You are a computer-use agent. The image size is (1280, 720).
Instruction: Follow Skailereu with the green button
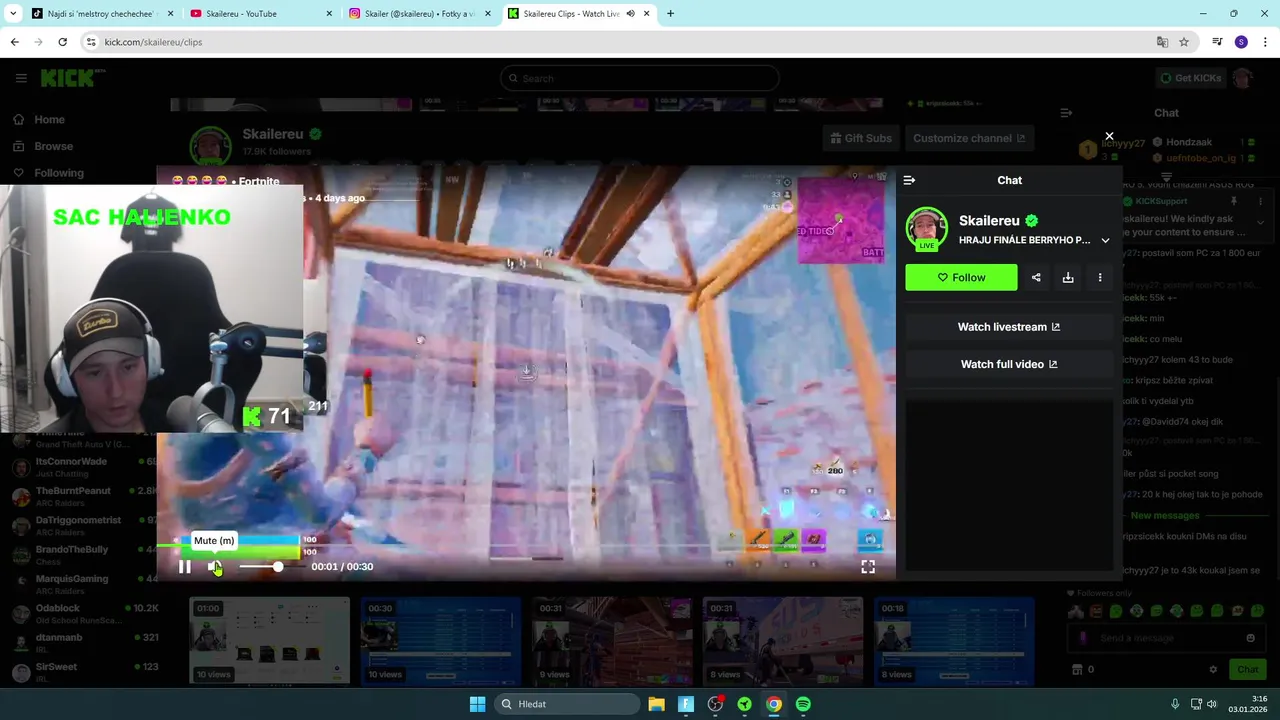point(961,278)
